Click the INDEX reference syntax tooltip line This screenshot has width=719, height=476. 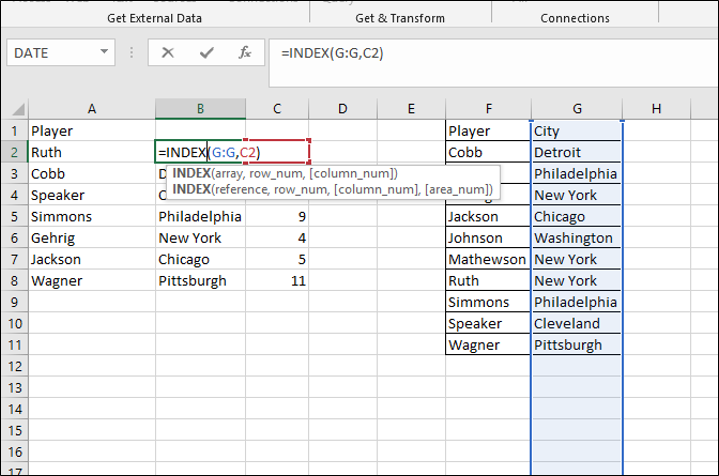click(x=332, y=189)
